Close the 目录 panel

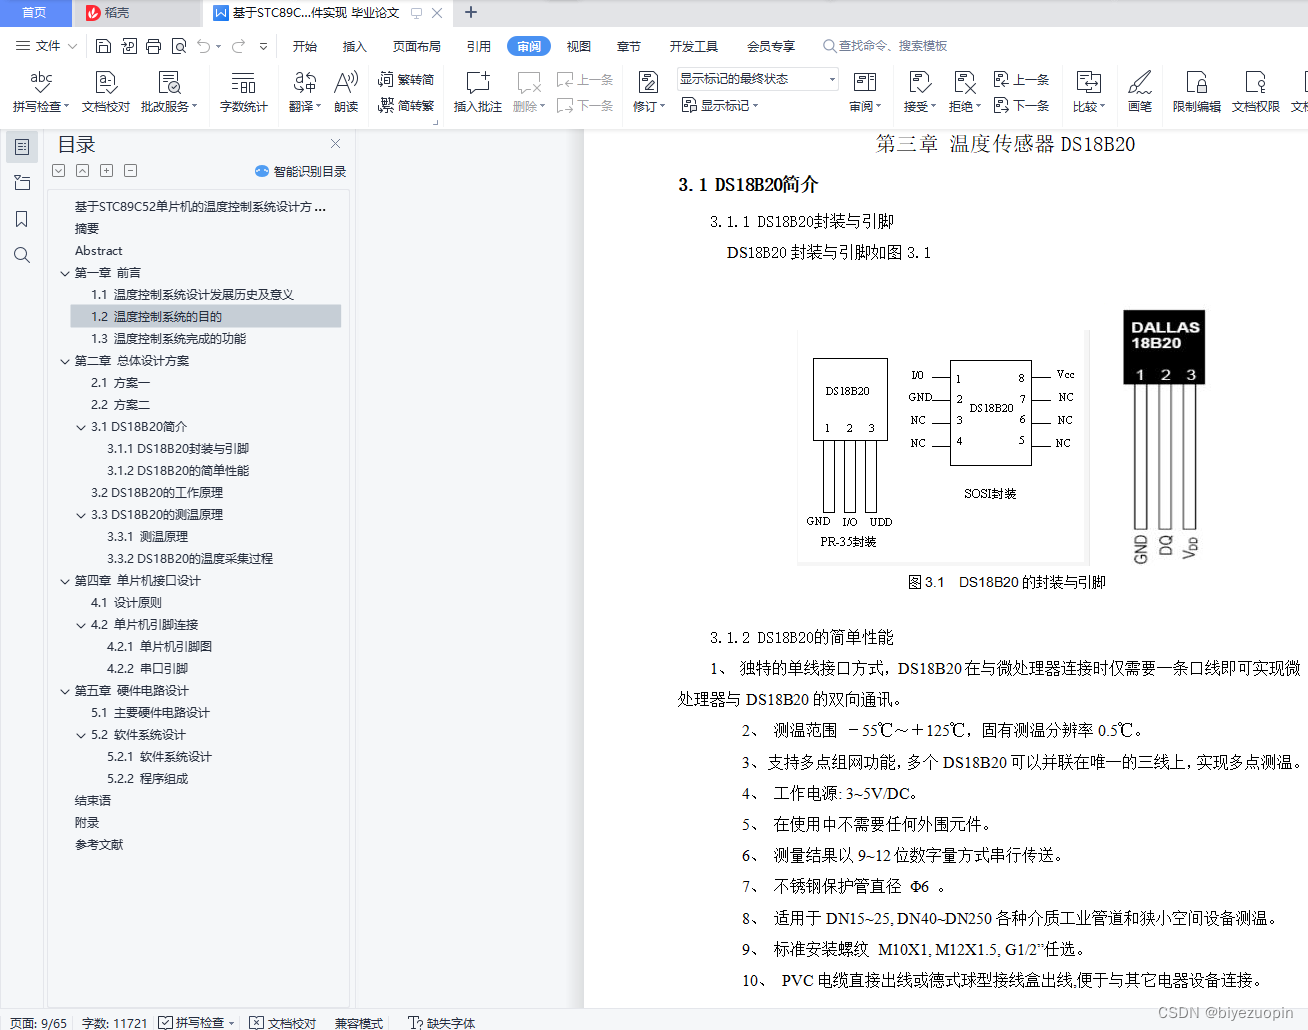pos(336,144)
